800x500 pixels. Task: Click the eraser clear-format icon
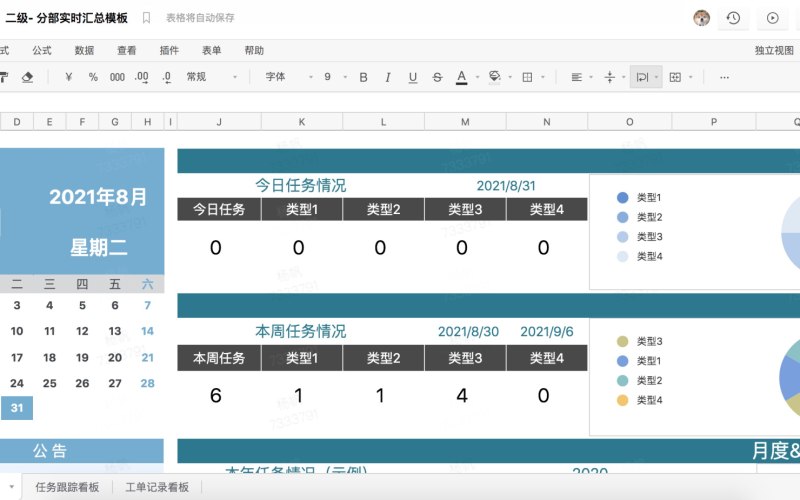[28, 77]
